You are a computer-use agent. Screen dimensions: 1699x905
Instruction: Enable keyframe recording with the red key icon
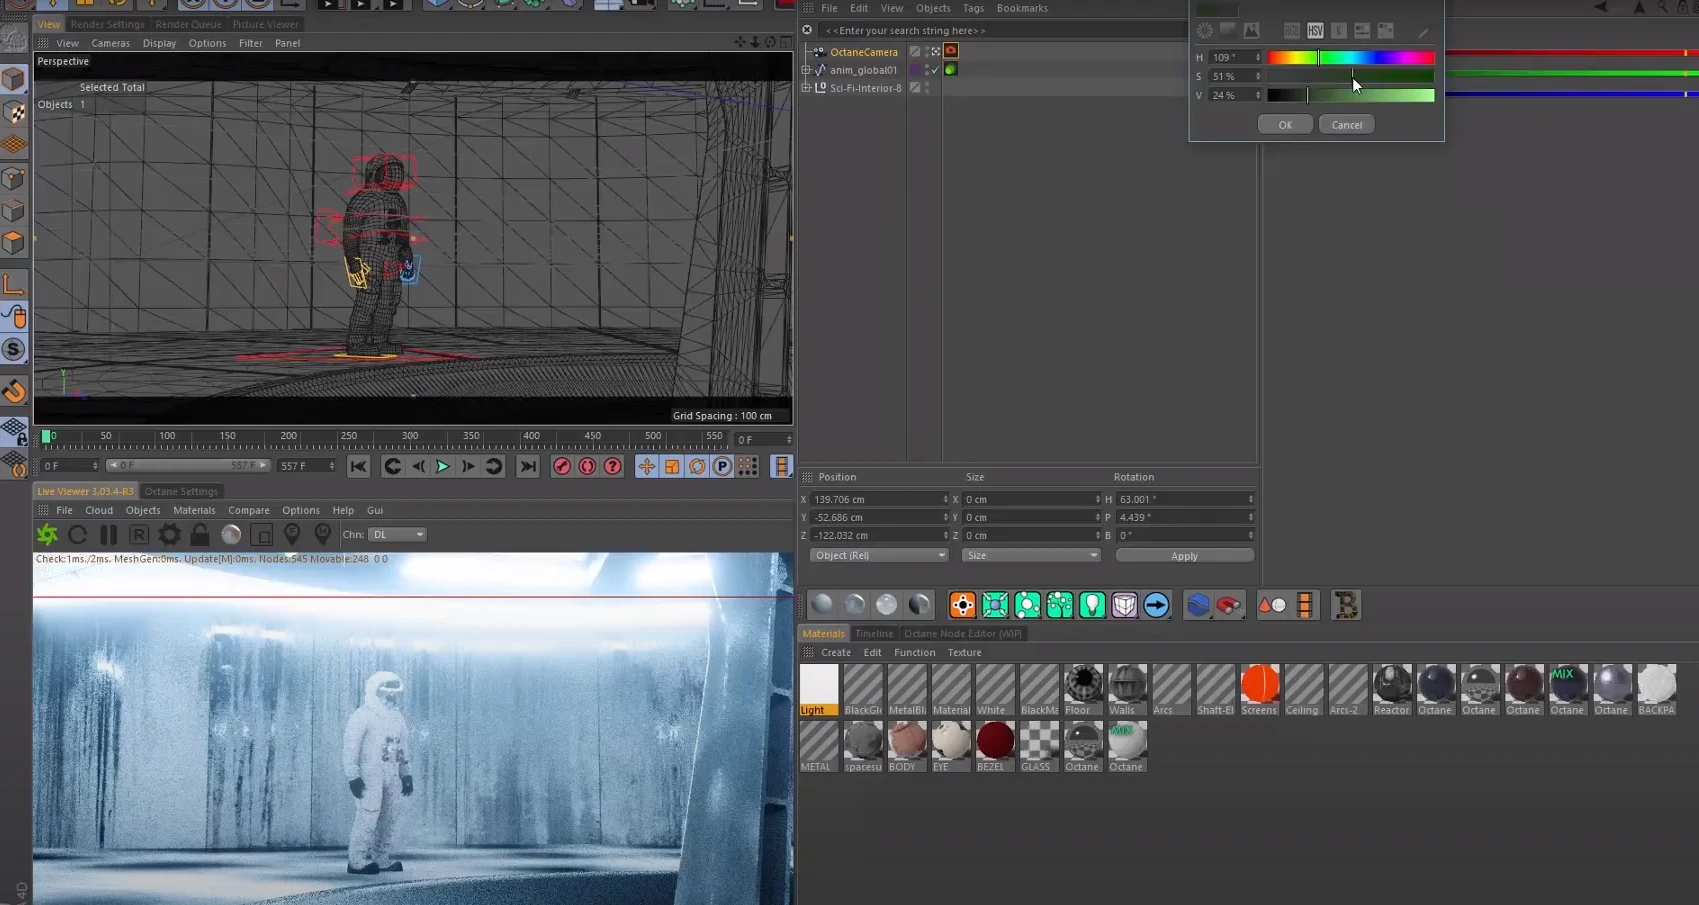tap(562, 466)
